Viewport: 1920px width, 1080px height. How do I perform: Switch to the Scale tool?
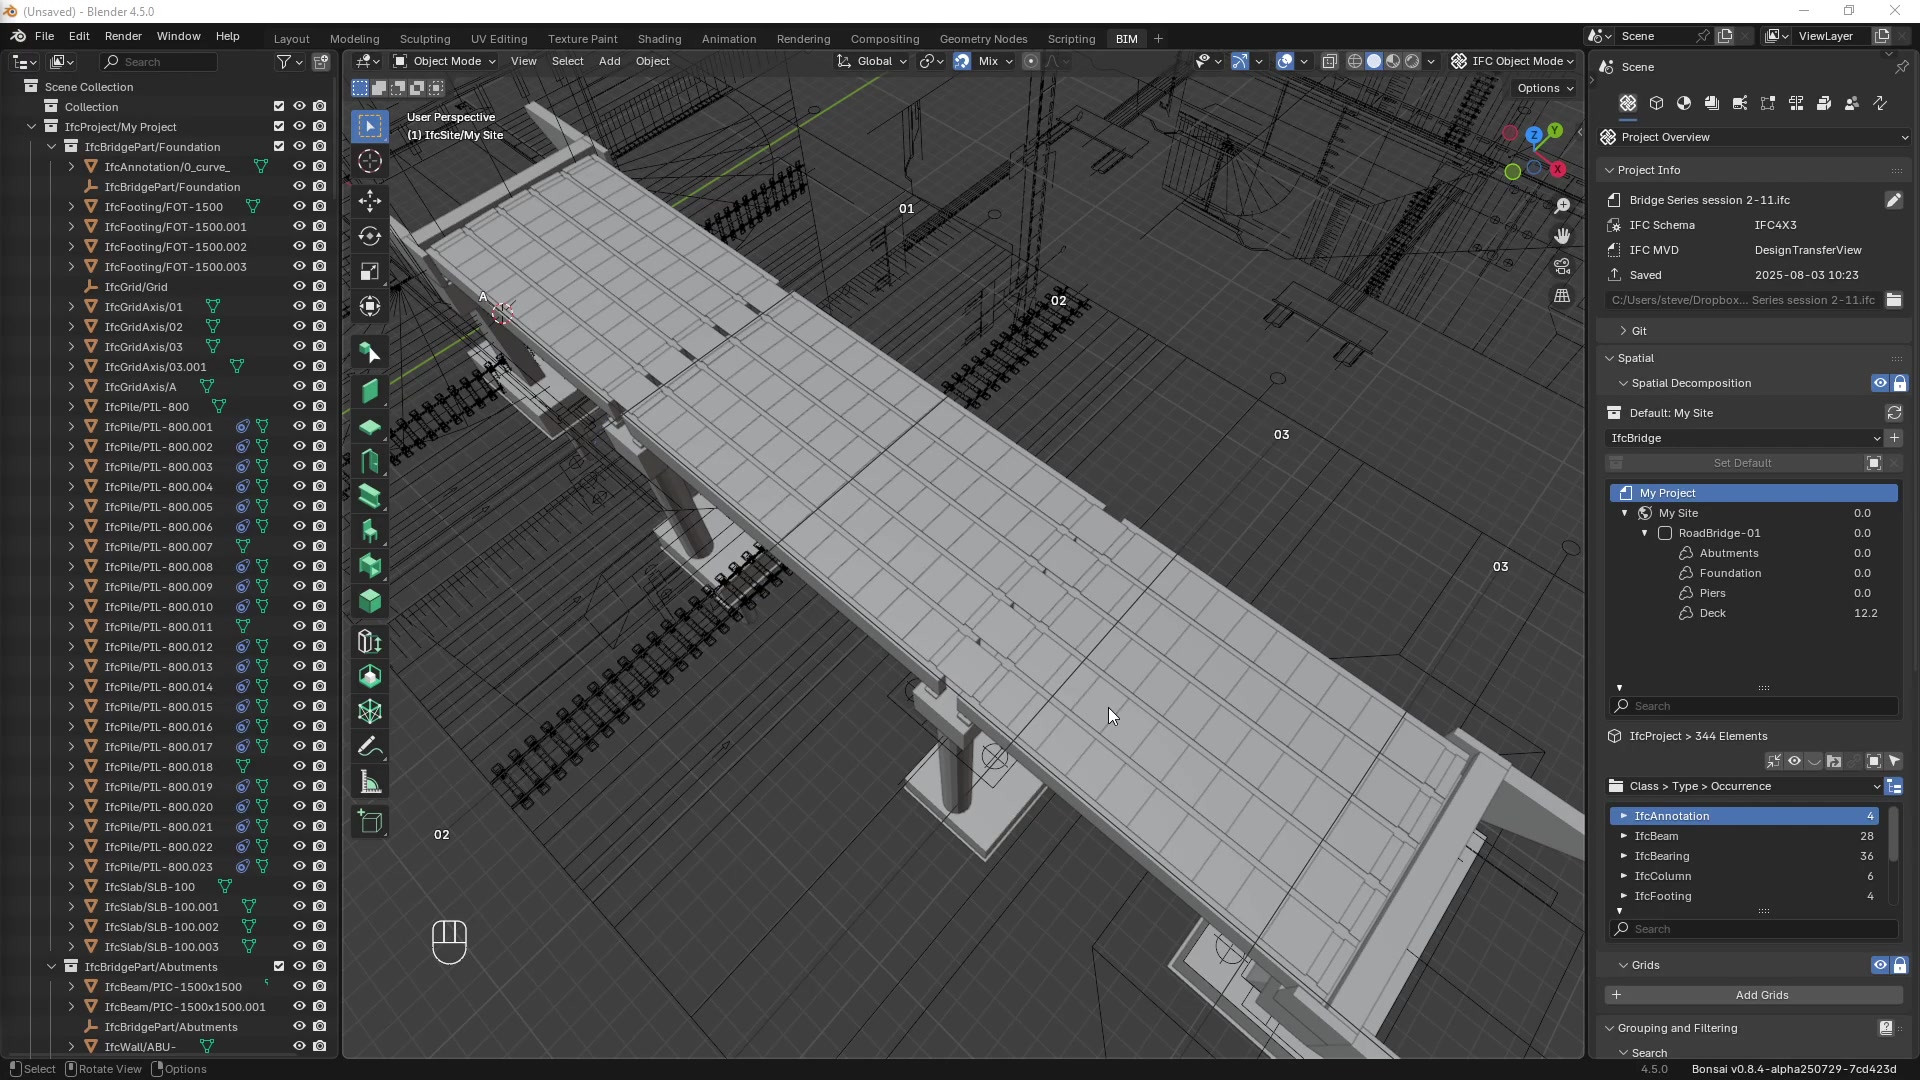[x=370, y=271]
